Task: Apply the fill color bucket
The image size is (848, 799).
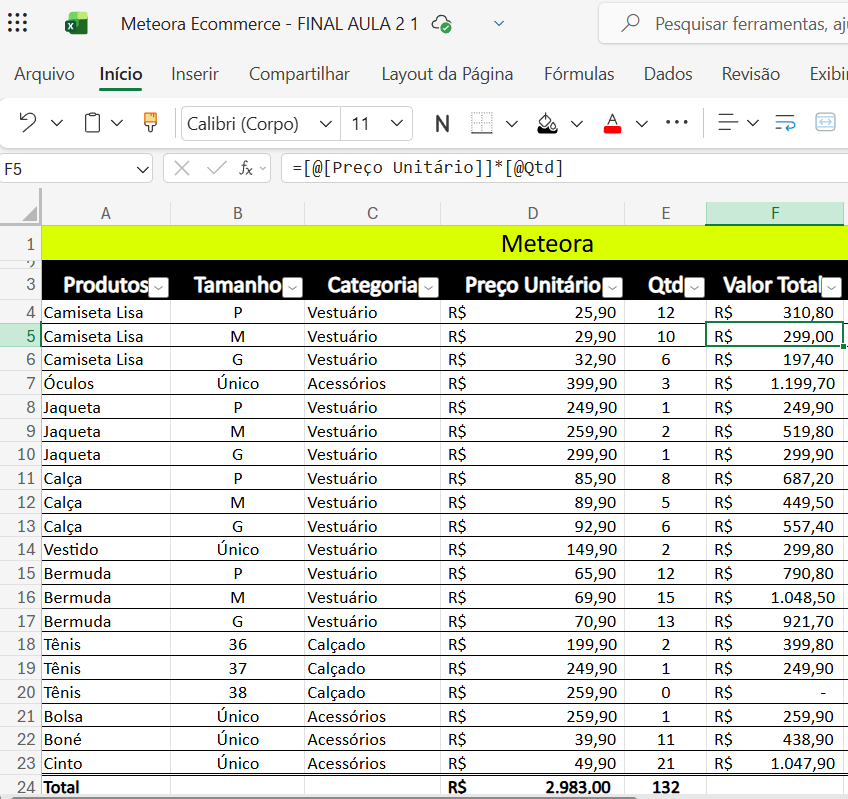Action: pyautogui.click(x=547, y=123)
